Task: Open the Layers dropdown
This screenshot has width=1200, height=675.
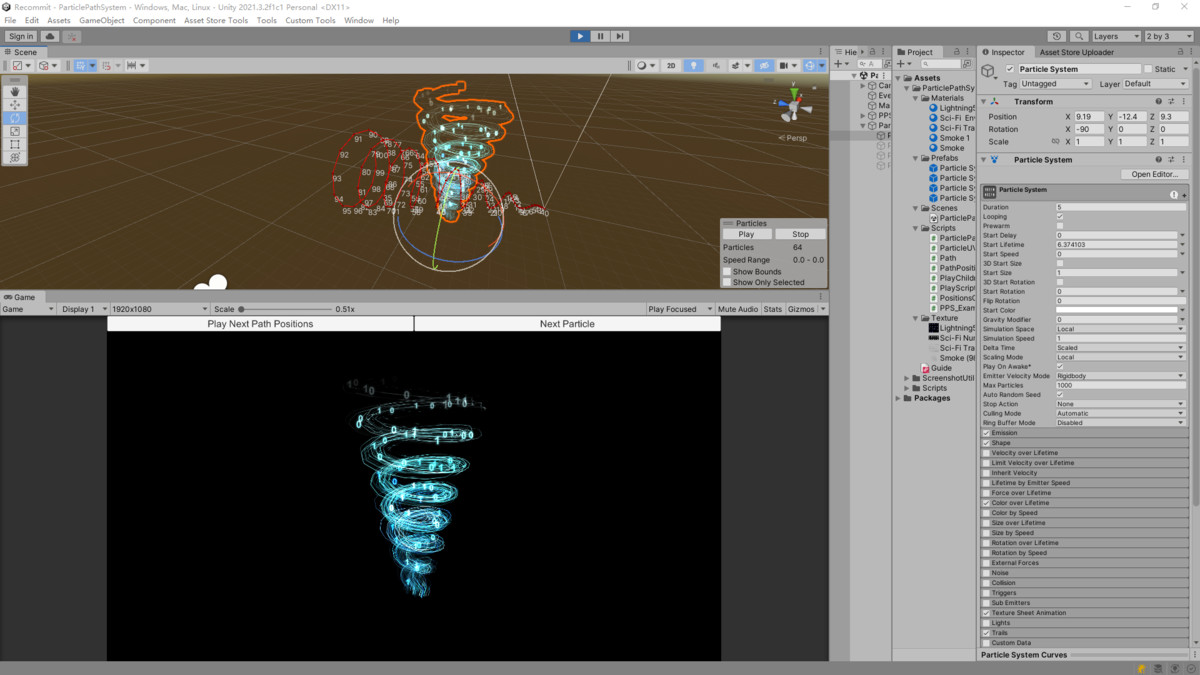Action: [x=1115, y=36]
